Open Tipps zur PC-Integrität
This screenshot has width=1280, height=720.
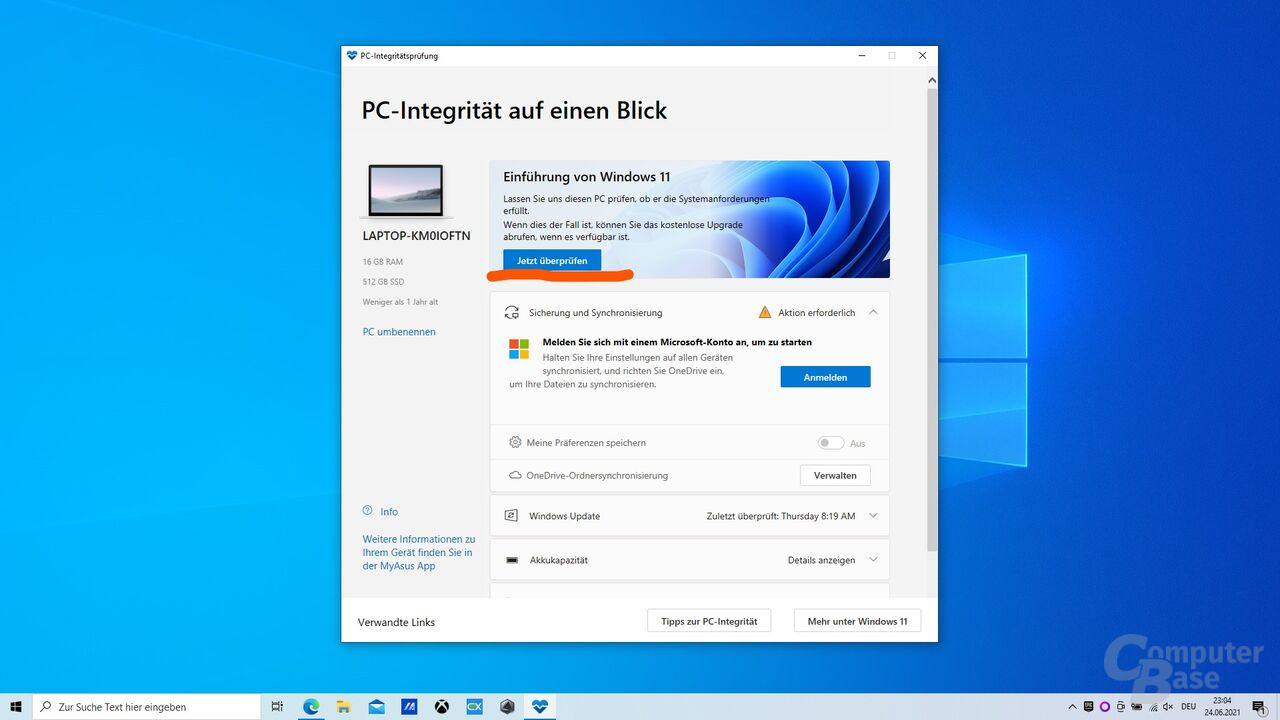point(709,620)
